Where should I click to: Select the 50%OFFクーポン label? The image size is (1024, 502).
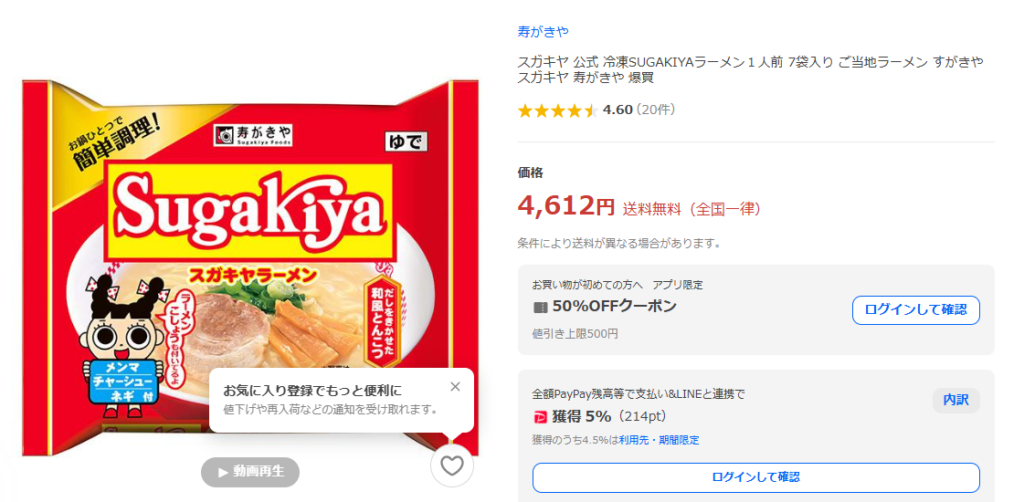[x=614, y=306]
